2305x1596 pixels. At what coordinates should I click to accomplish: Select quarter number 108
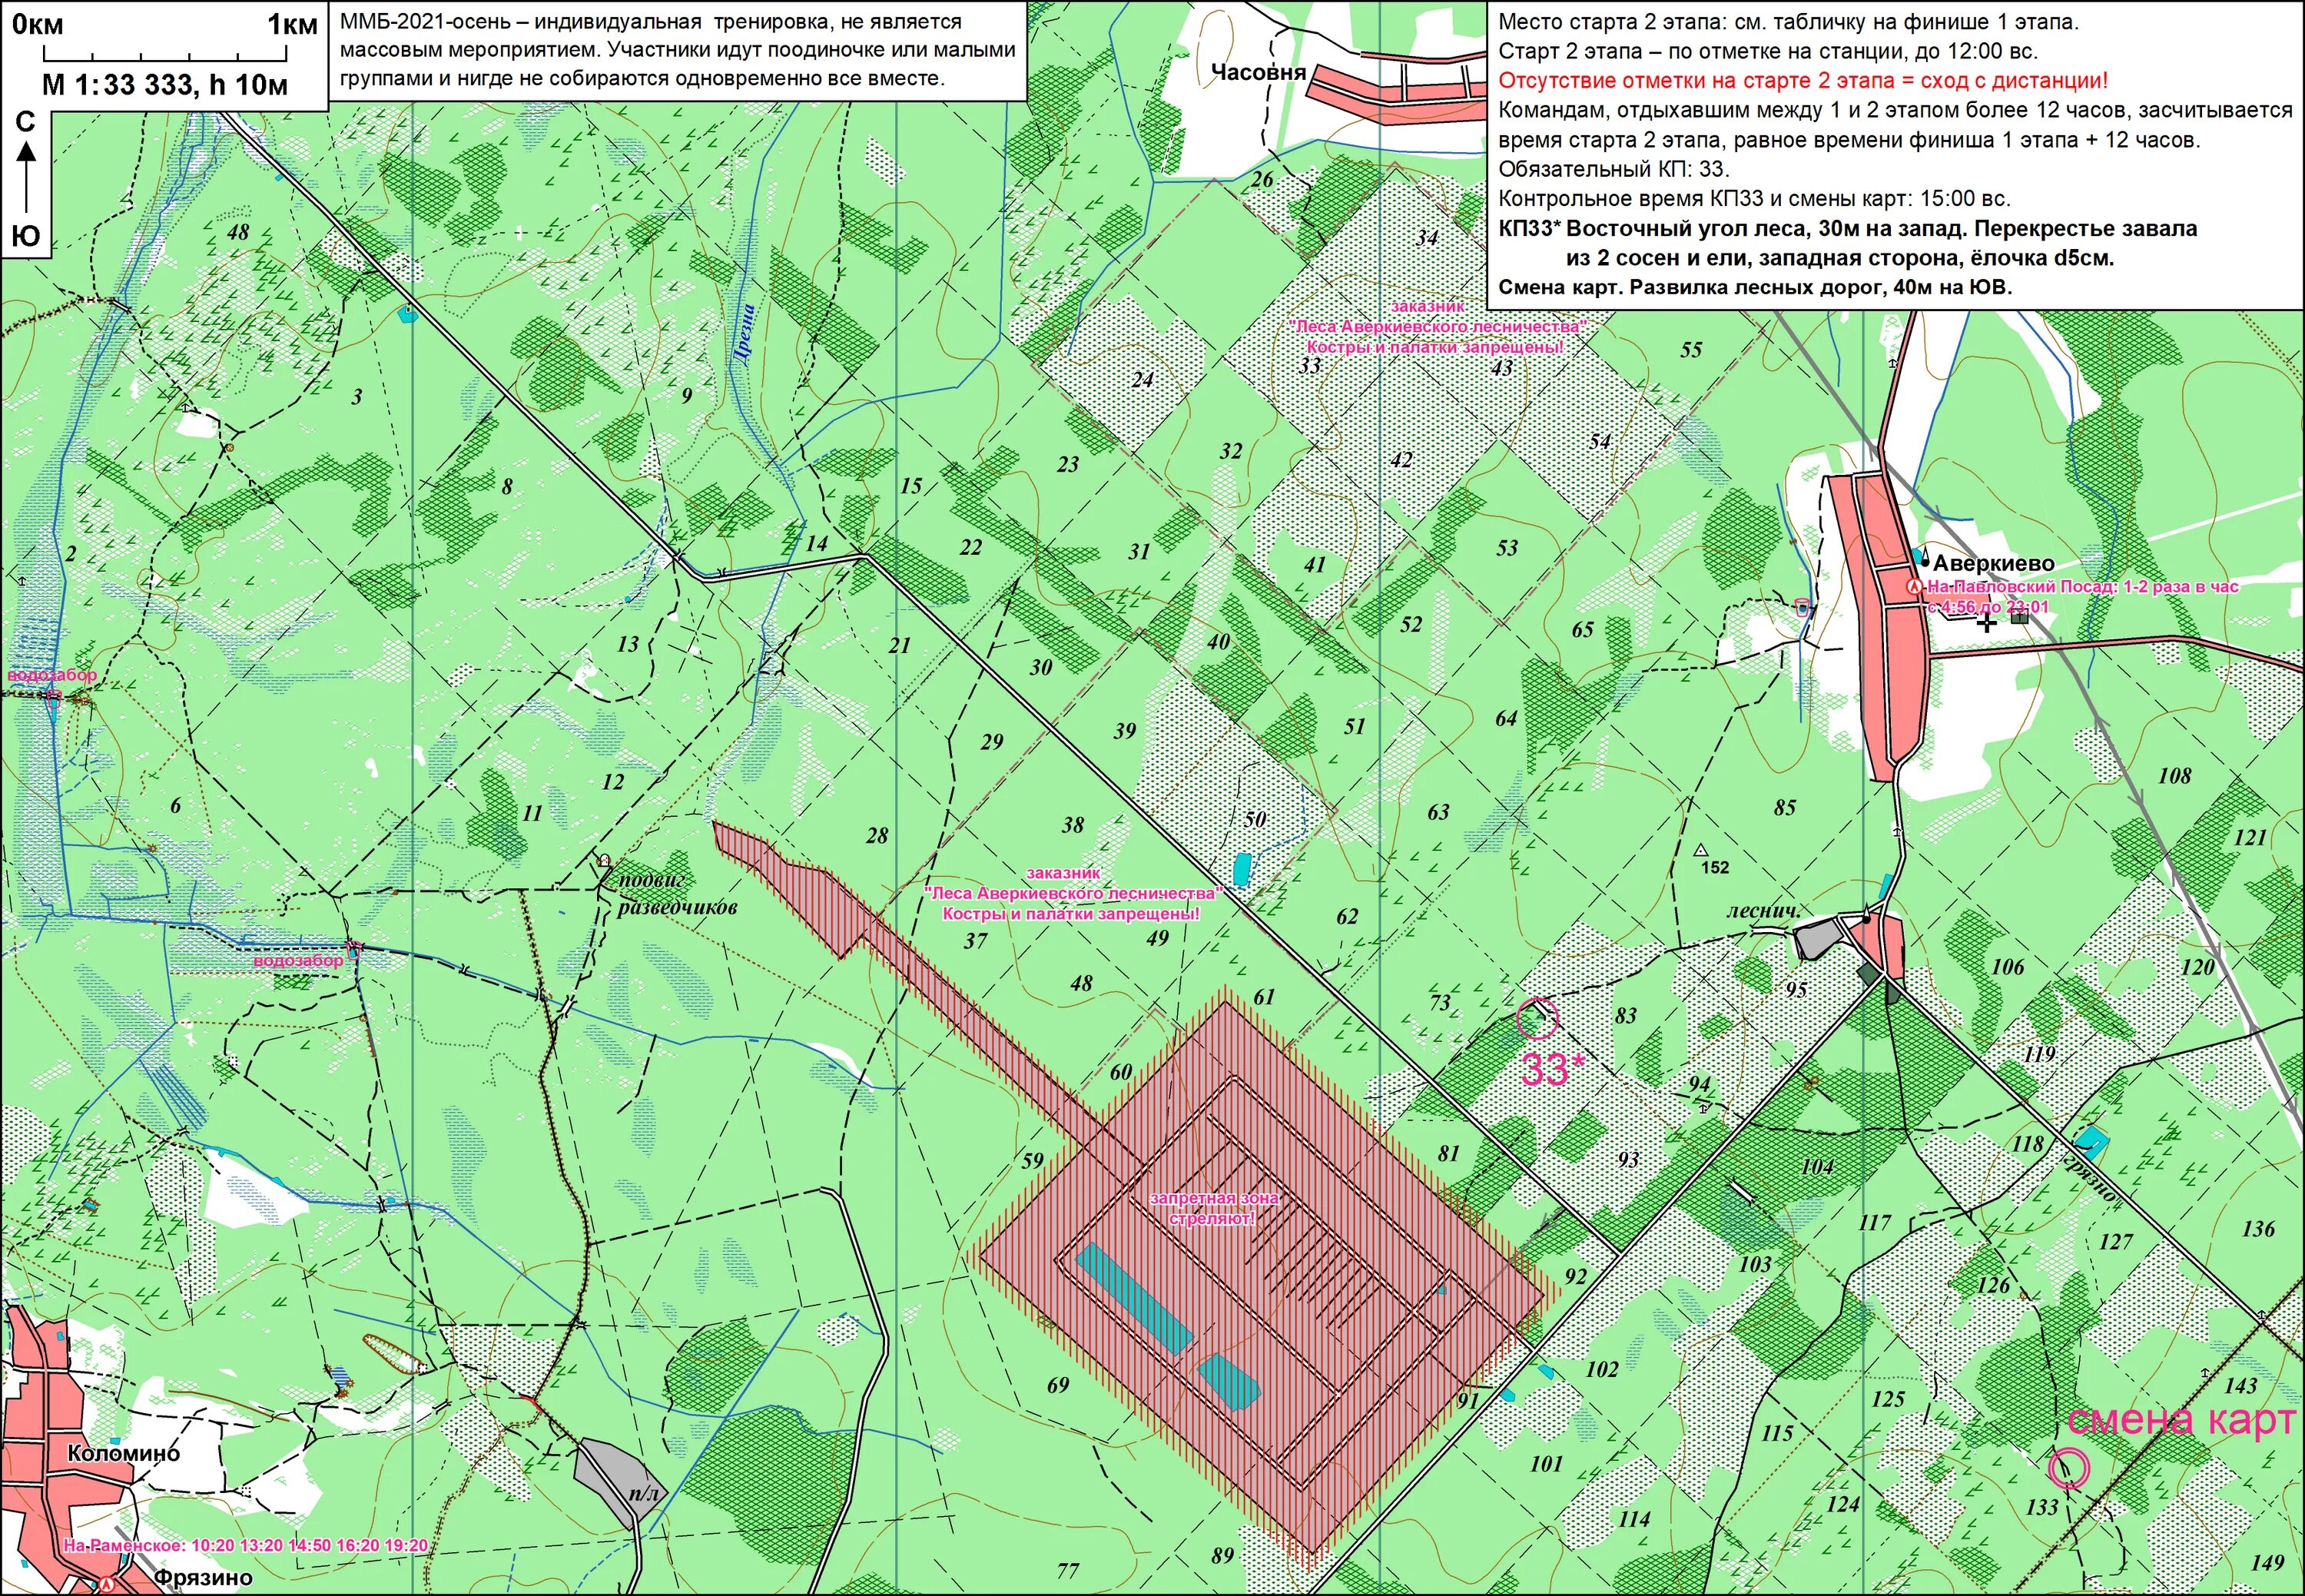pyautogui.click(x=2174, y=775)
